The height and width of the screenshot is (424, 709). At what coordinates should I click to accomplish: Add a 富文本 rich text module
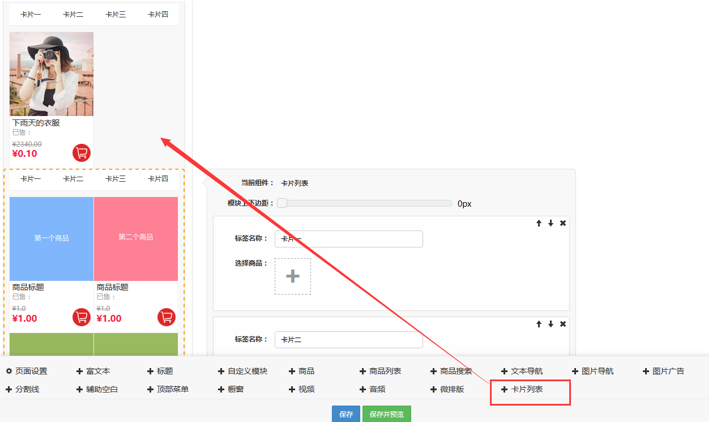[x=94, y=371]
